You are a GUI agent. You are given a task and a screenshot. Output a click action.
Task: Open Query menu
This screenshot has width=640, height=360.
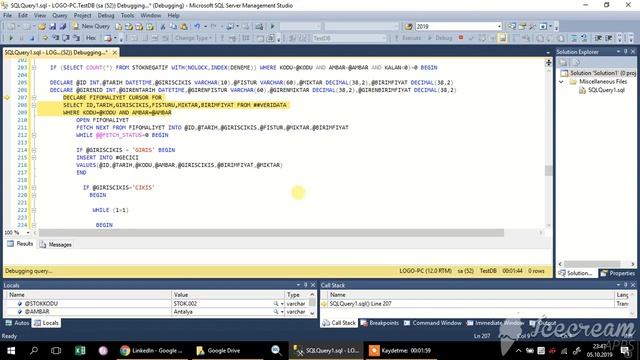tap(60, 16)
